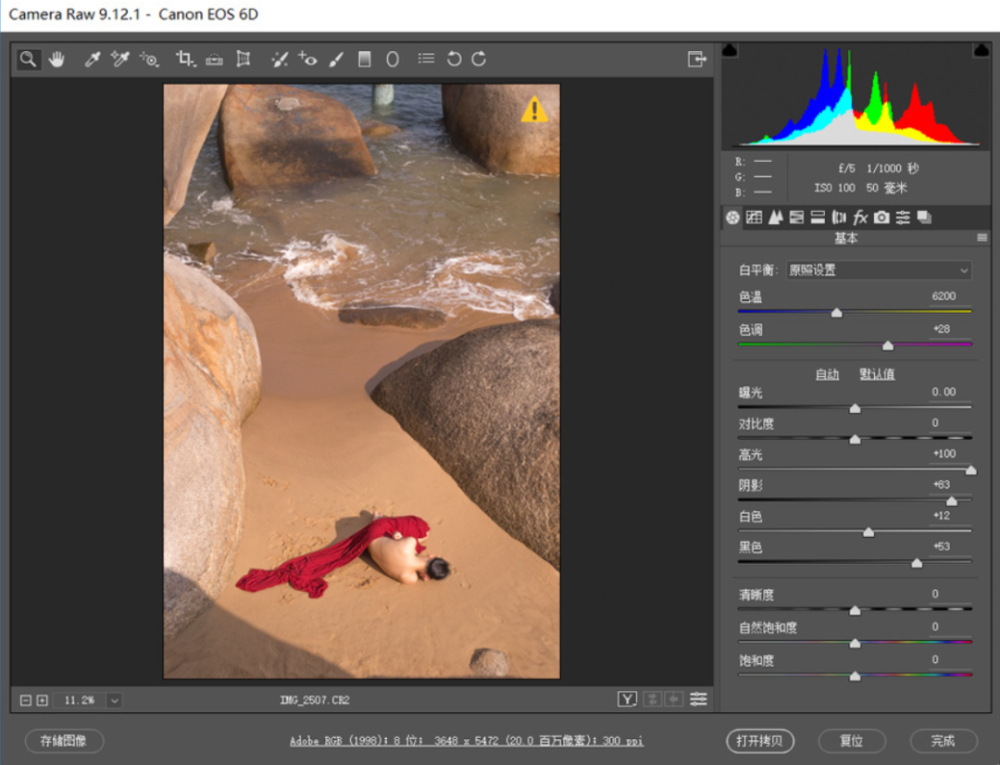Select the Graduated Filter tool
The image size is (1000, 765).
pos(364,60)
